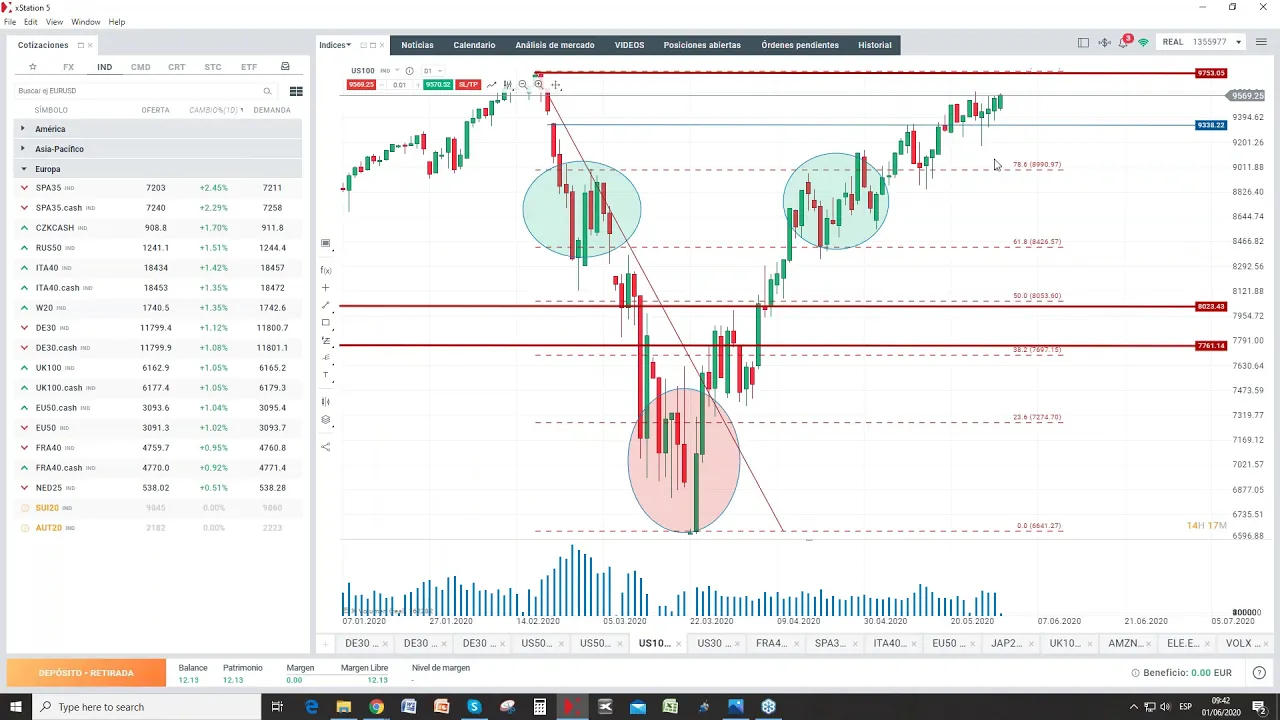
Task: Open the candlestick chart style icon
Action: coord(508,84)
